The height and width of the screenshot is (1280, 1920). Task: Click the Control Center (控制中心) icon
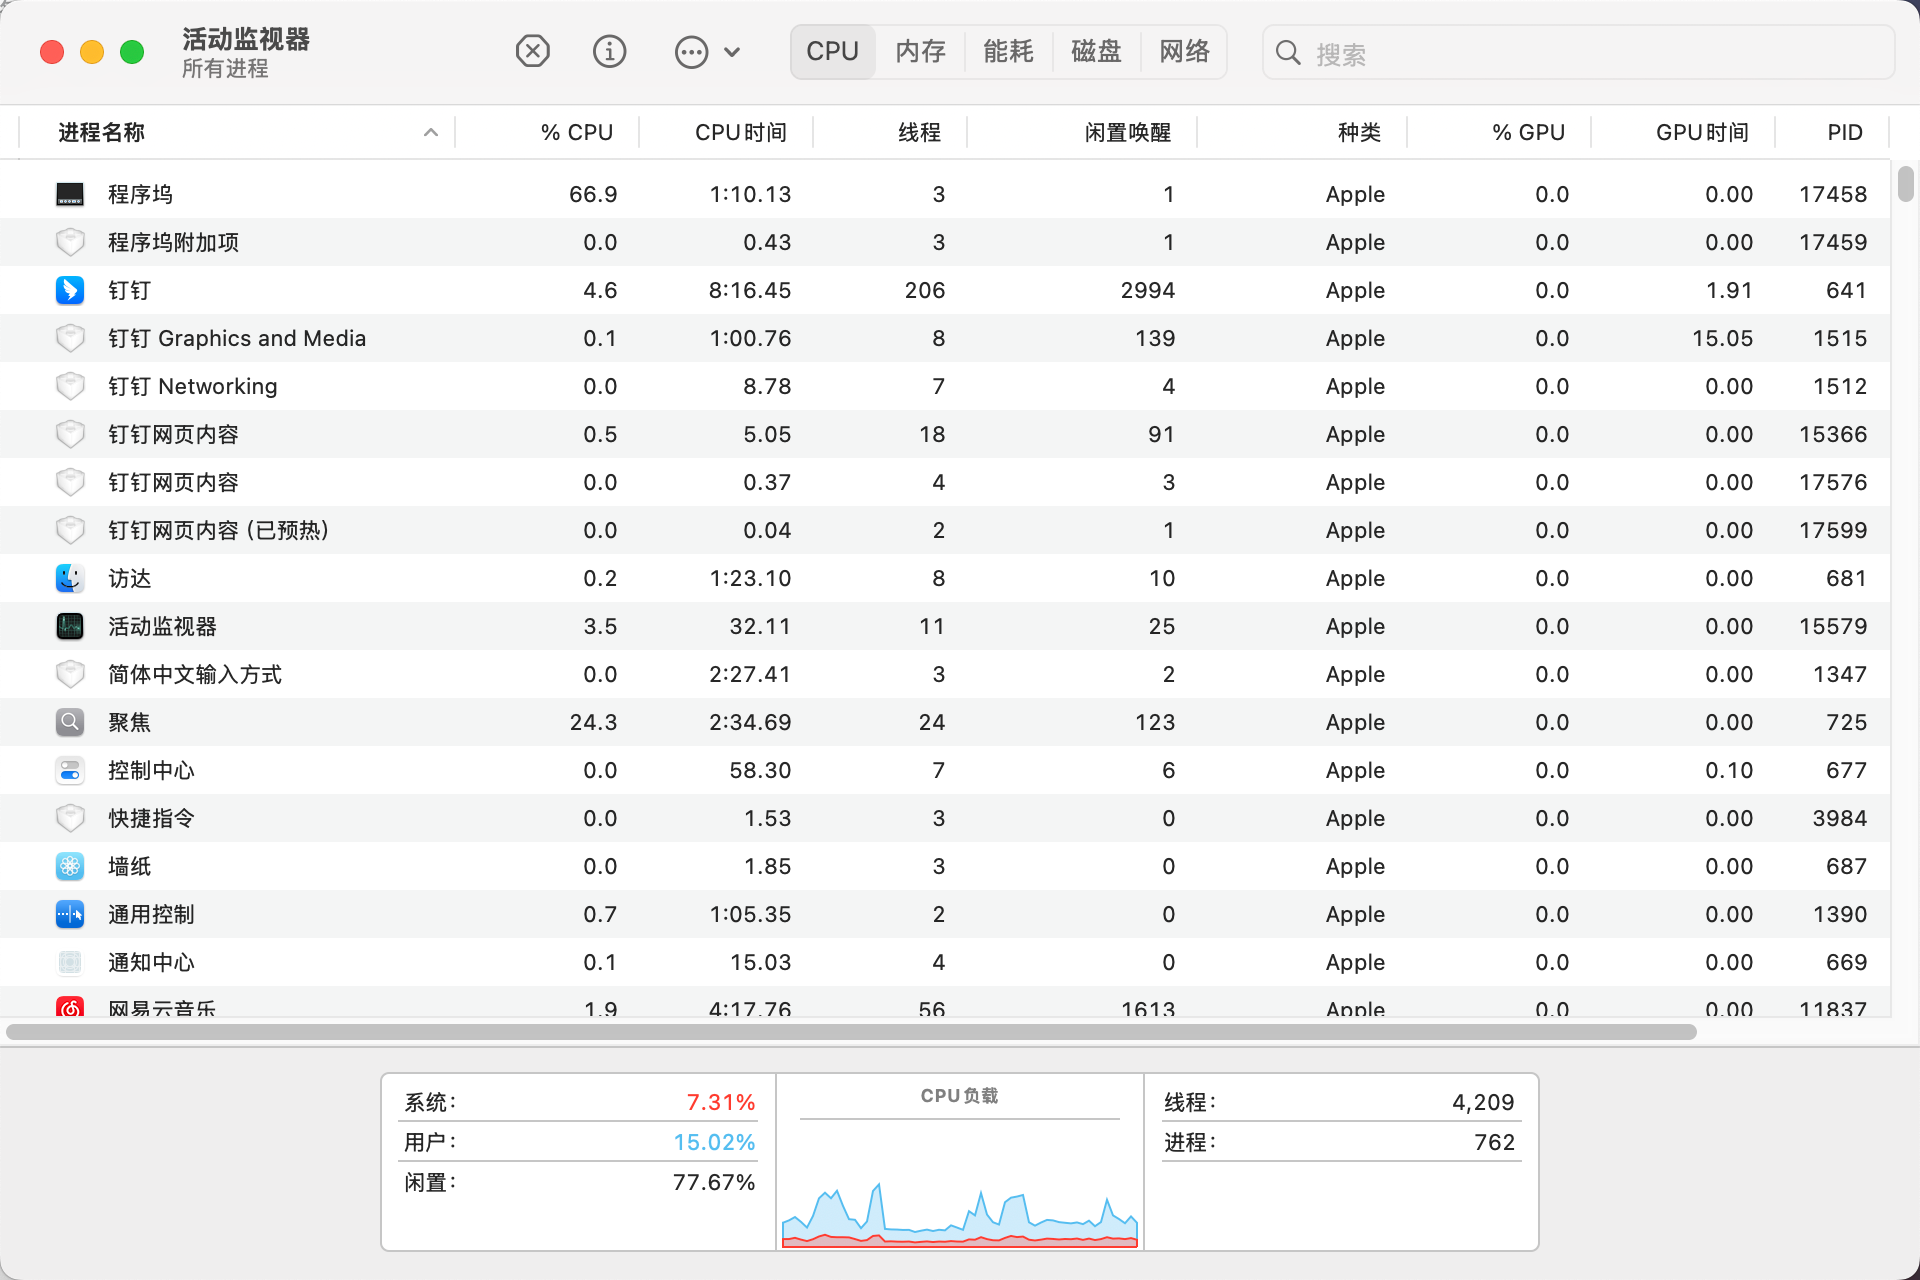70,770
